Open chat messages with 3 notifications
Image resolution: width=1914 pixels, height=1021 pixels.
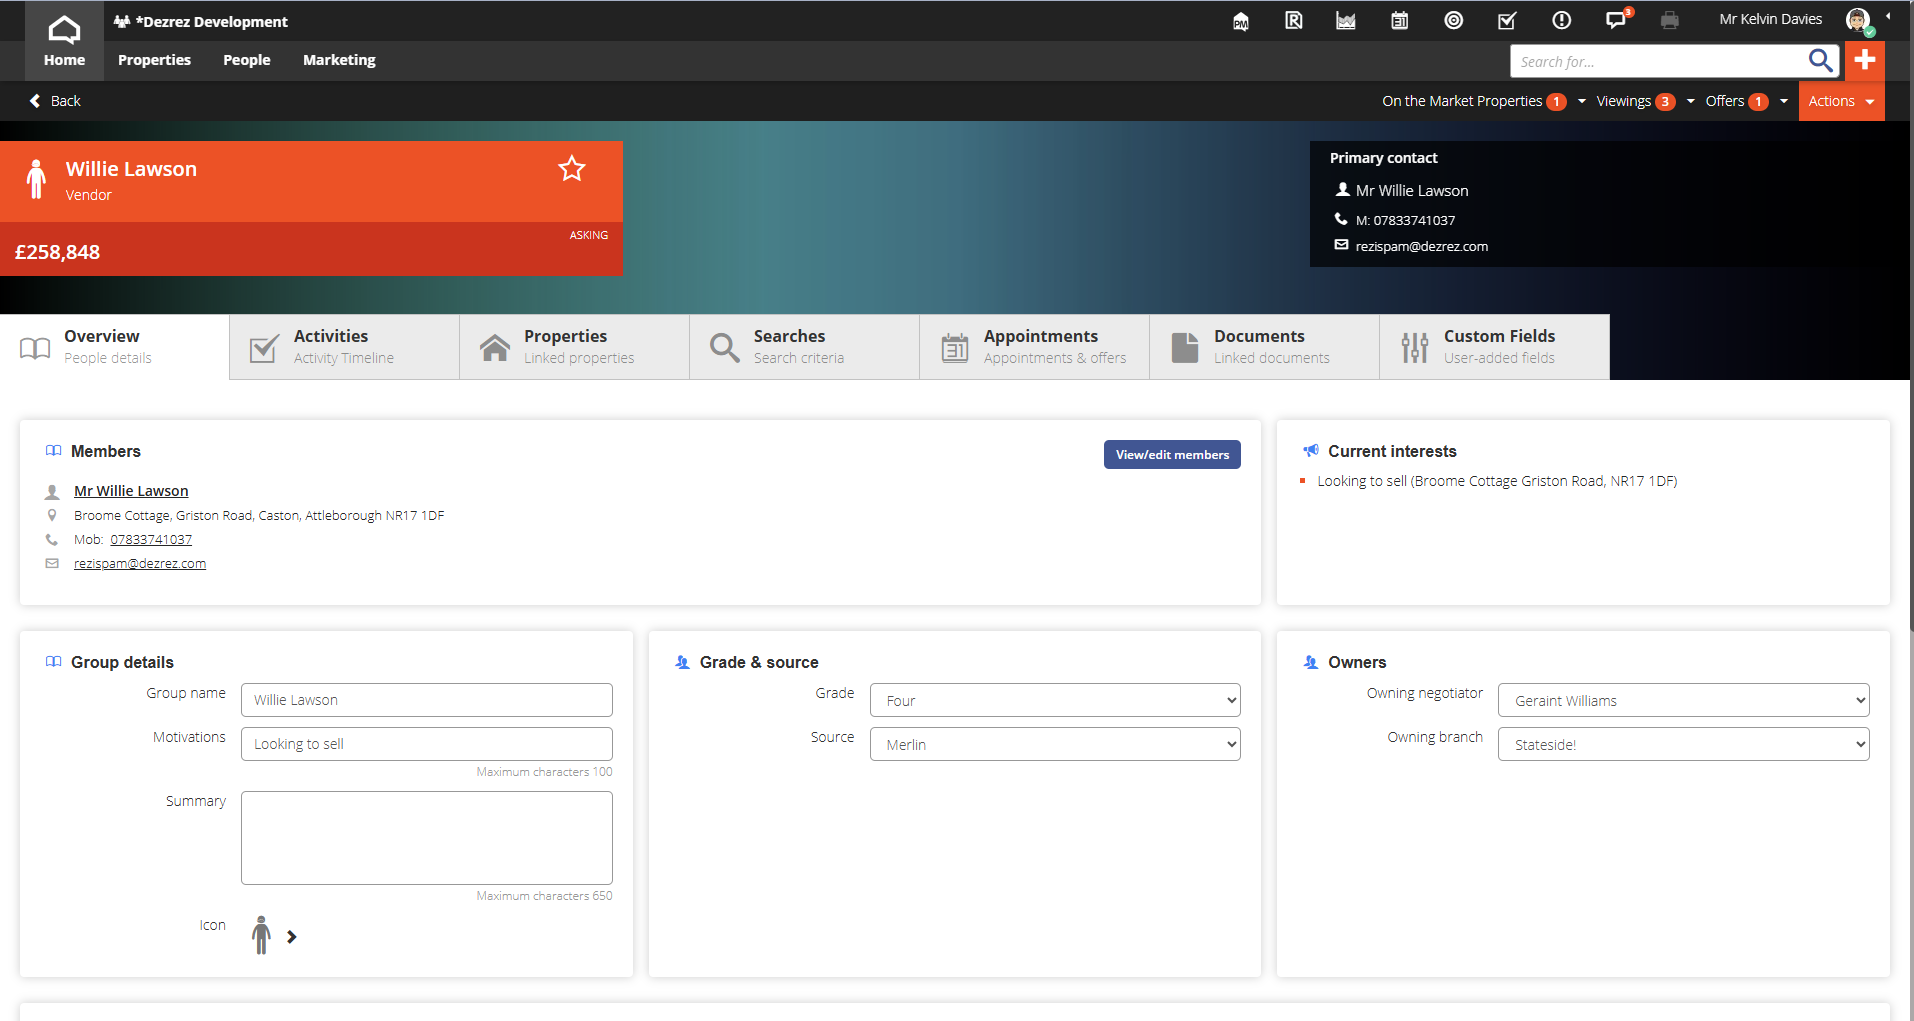pyautogui.click(x=1616, y=21)
